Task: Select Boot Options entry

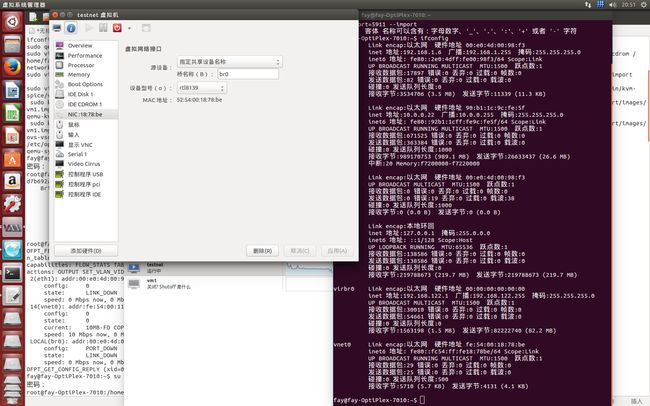Action: pos(86,84)
